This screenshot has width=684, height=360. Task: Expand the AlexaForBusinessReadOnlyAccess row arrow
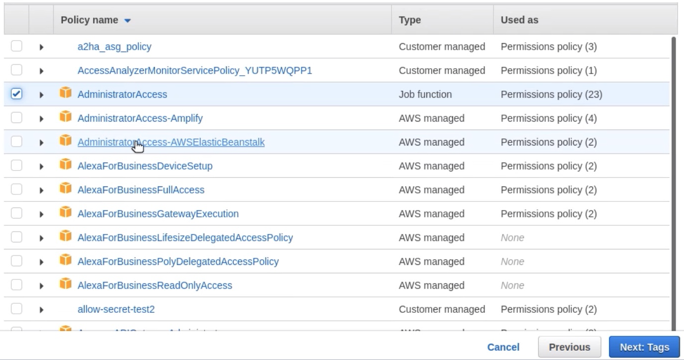pos(41,286)
